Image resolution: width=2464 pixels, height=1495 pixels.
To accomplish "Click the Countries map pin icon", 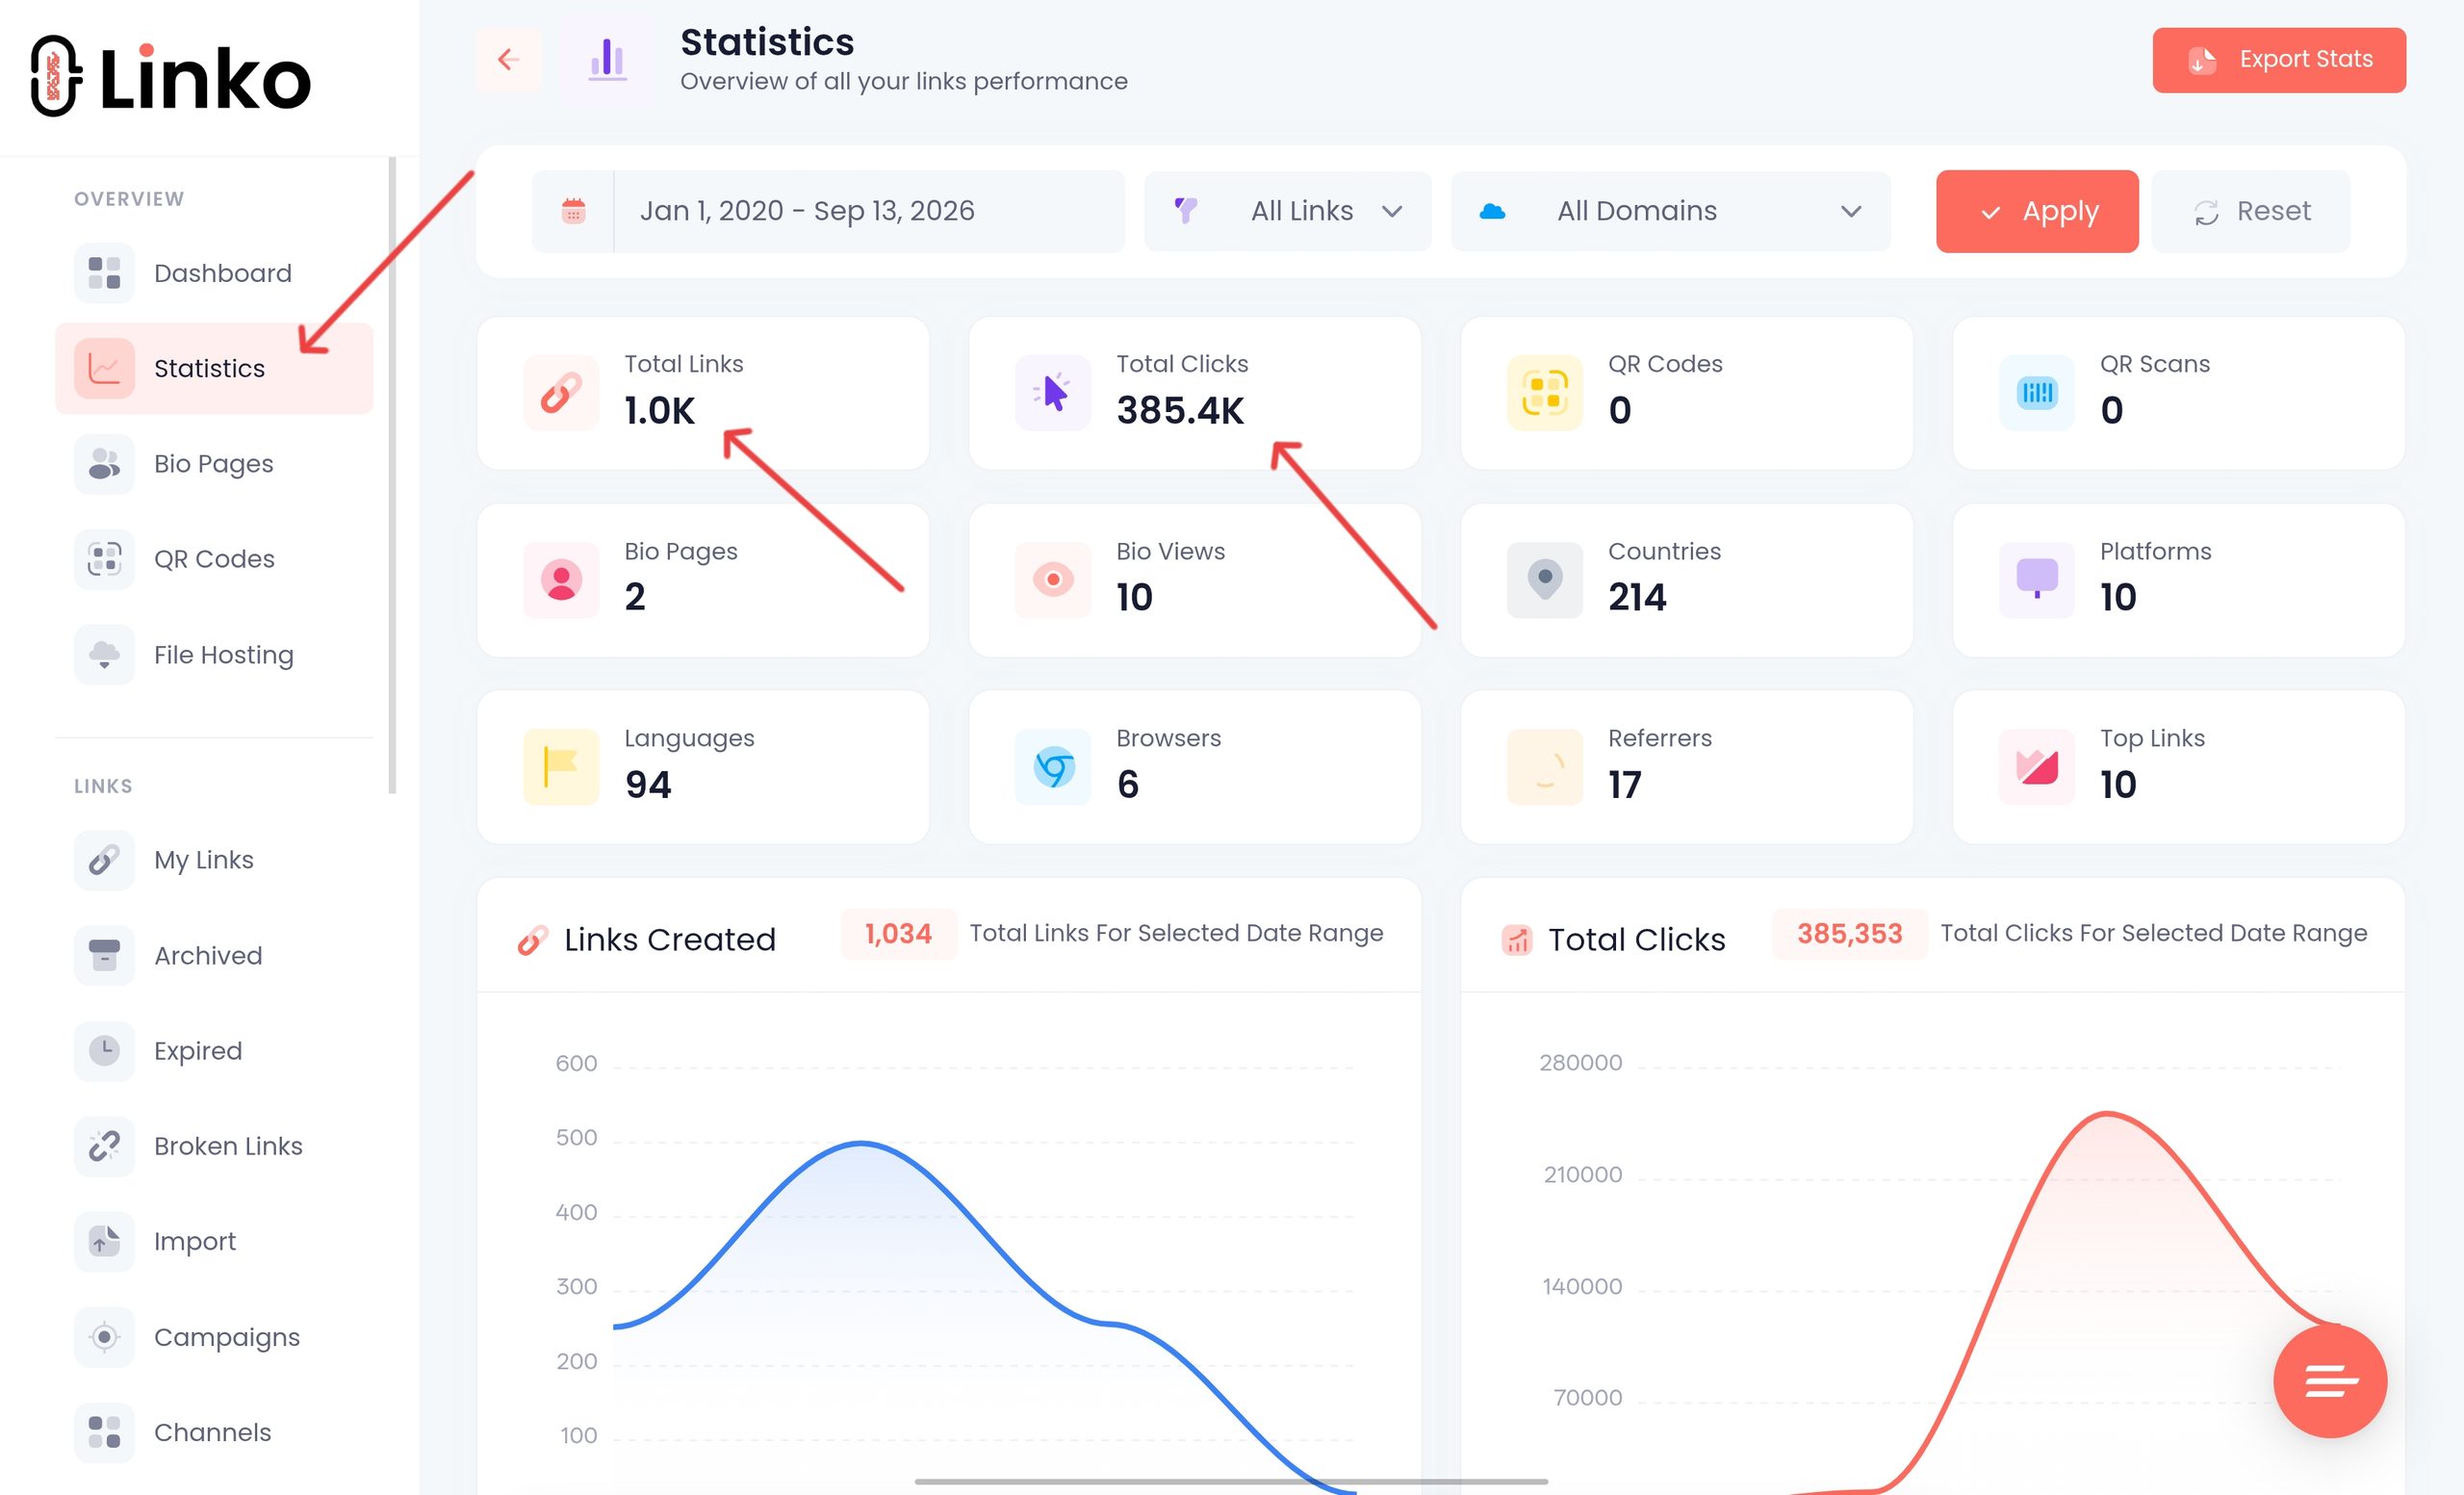I will tap(1545, 580).
